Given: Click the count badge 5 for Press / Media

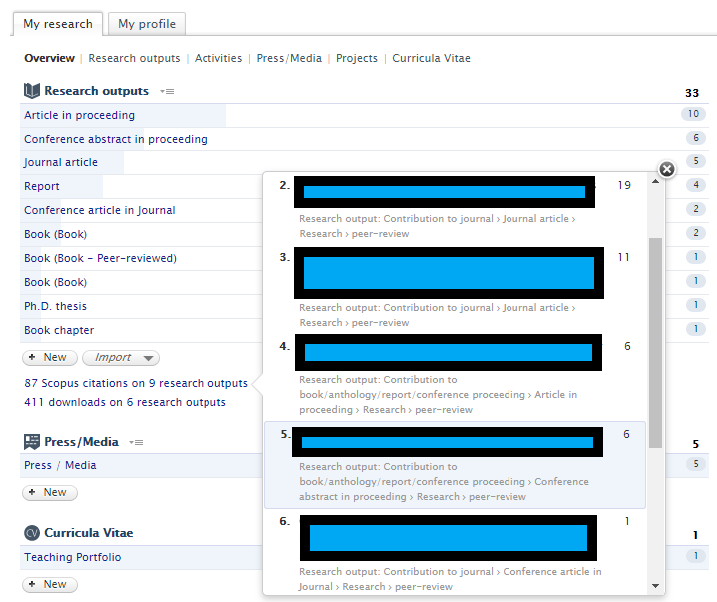Looking at the screenshot, I should (x=696, y=464).
